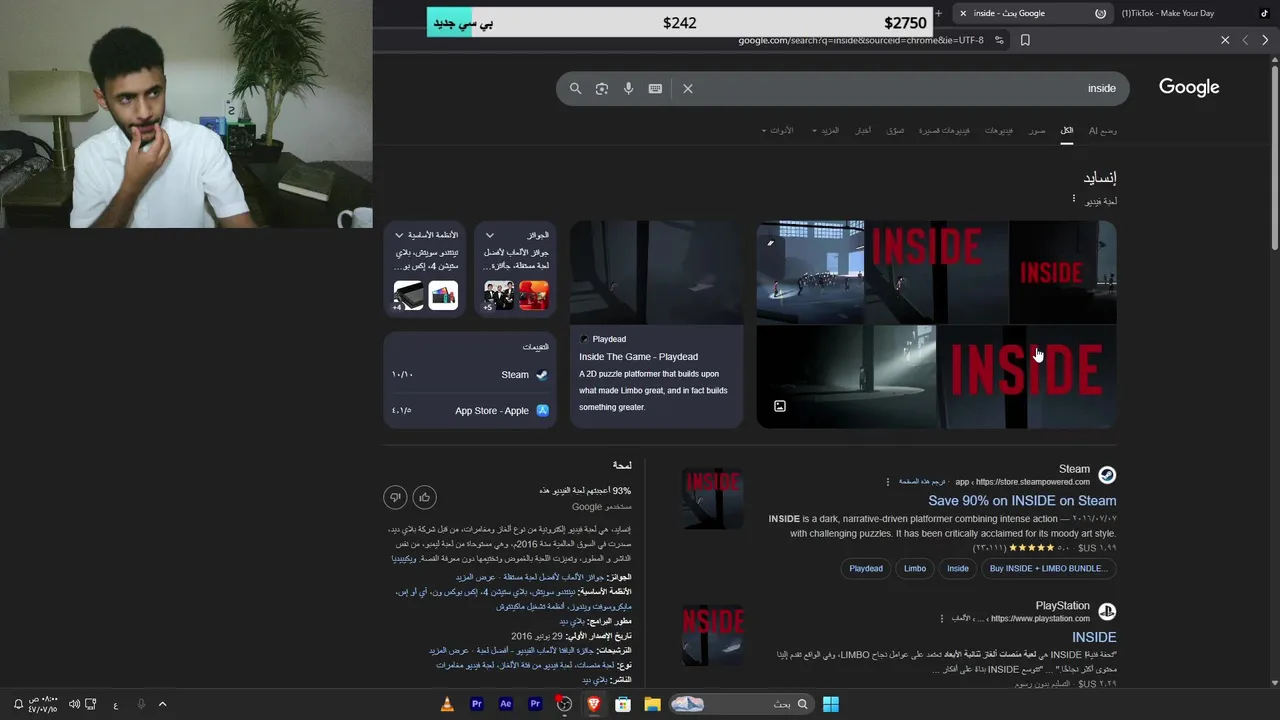Screen dimensions: 1280x720
Task: Click the لمحة overview heading
Action: 622,465
